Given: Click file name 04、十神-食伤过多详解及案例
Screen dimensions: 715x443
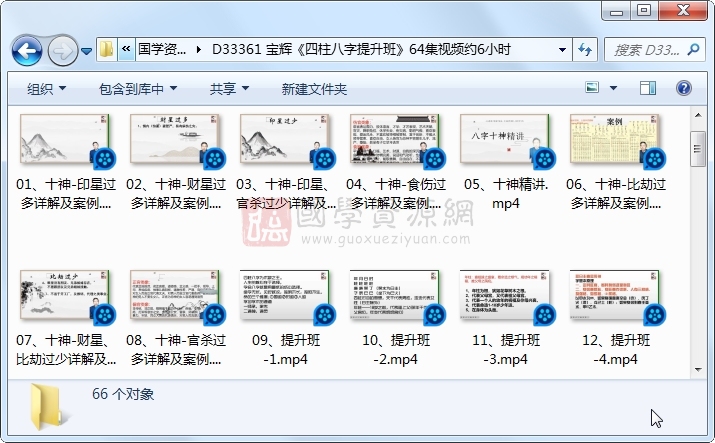Looking at the screenshot, I should tap(396, 194).
